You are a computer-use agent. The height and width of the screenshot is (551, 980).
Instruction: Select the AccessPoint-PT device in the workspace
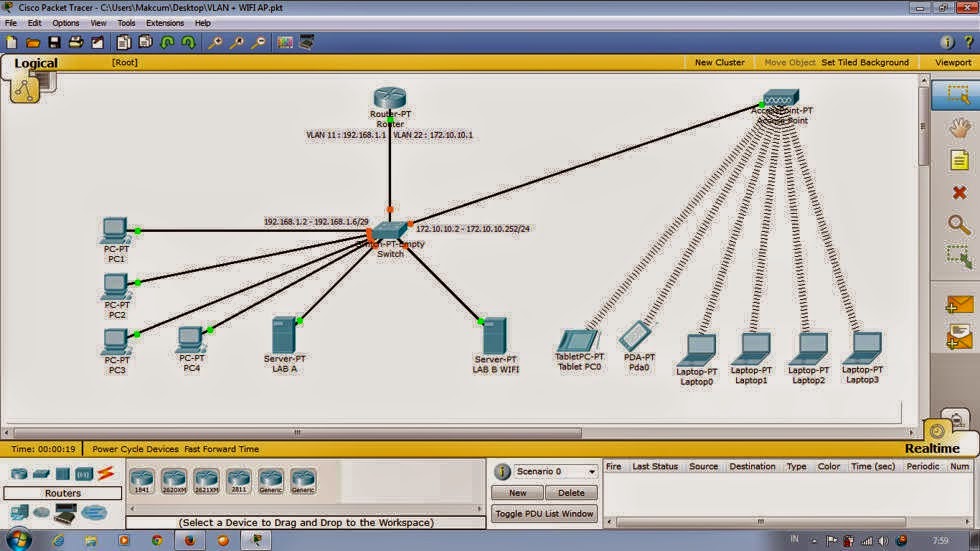click(x=781, y=98)
